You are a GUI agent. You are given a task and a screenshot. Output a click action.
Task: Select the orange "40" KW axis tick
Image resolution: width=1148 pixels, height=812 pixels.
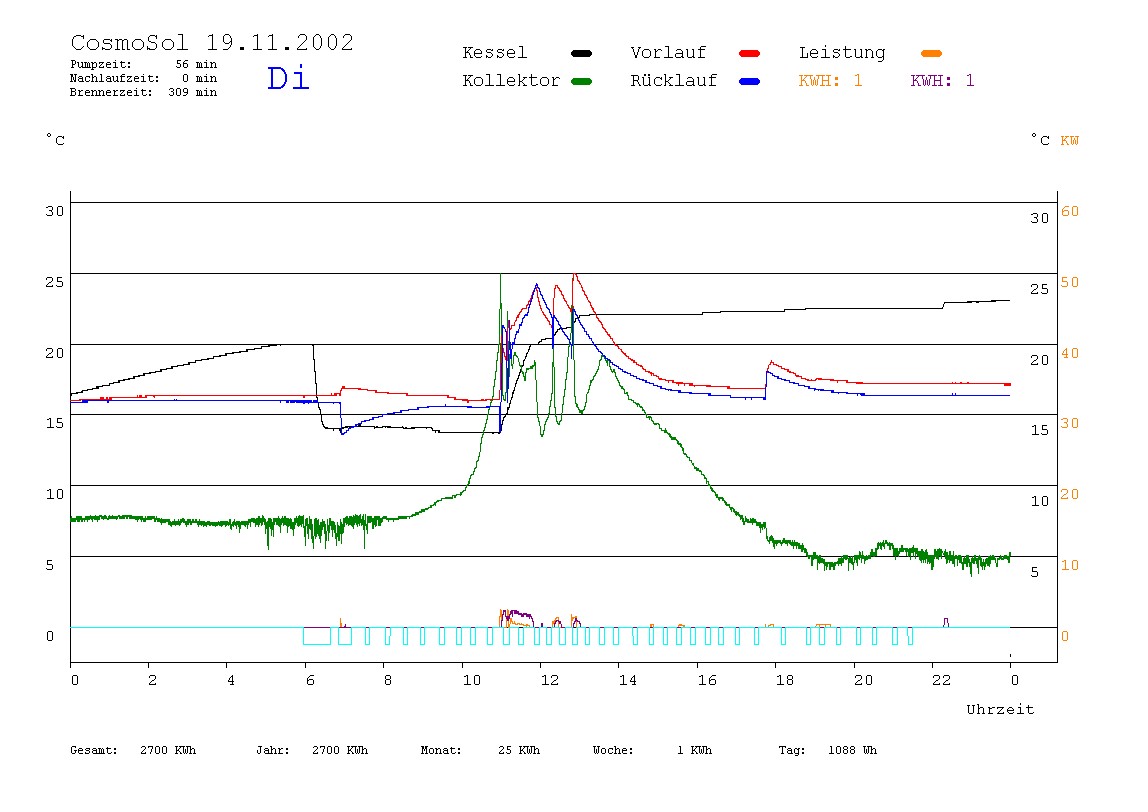tap(1070, 354)
